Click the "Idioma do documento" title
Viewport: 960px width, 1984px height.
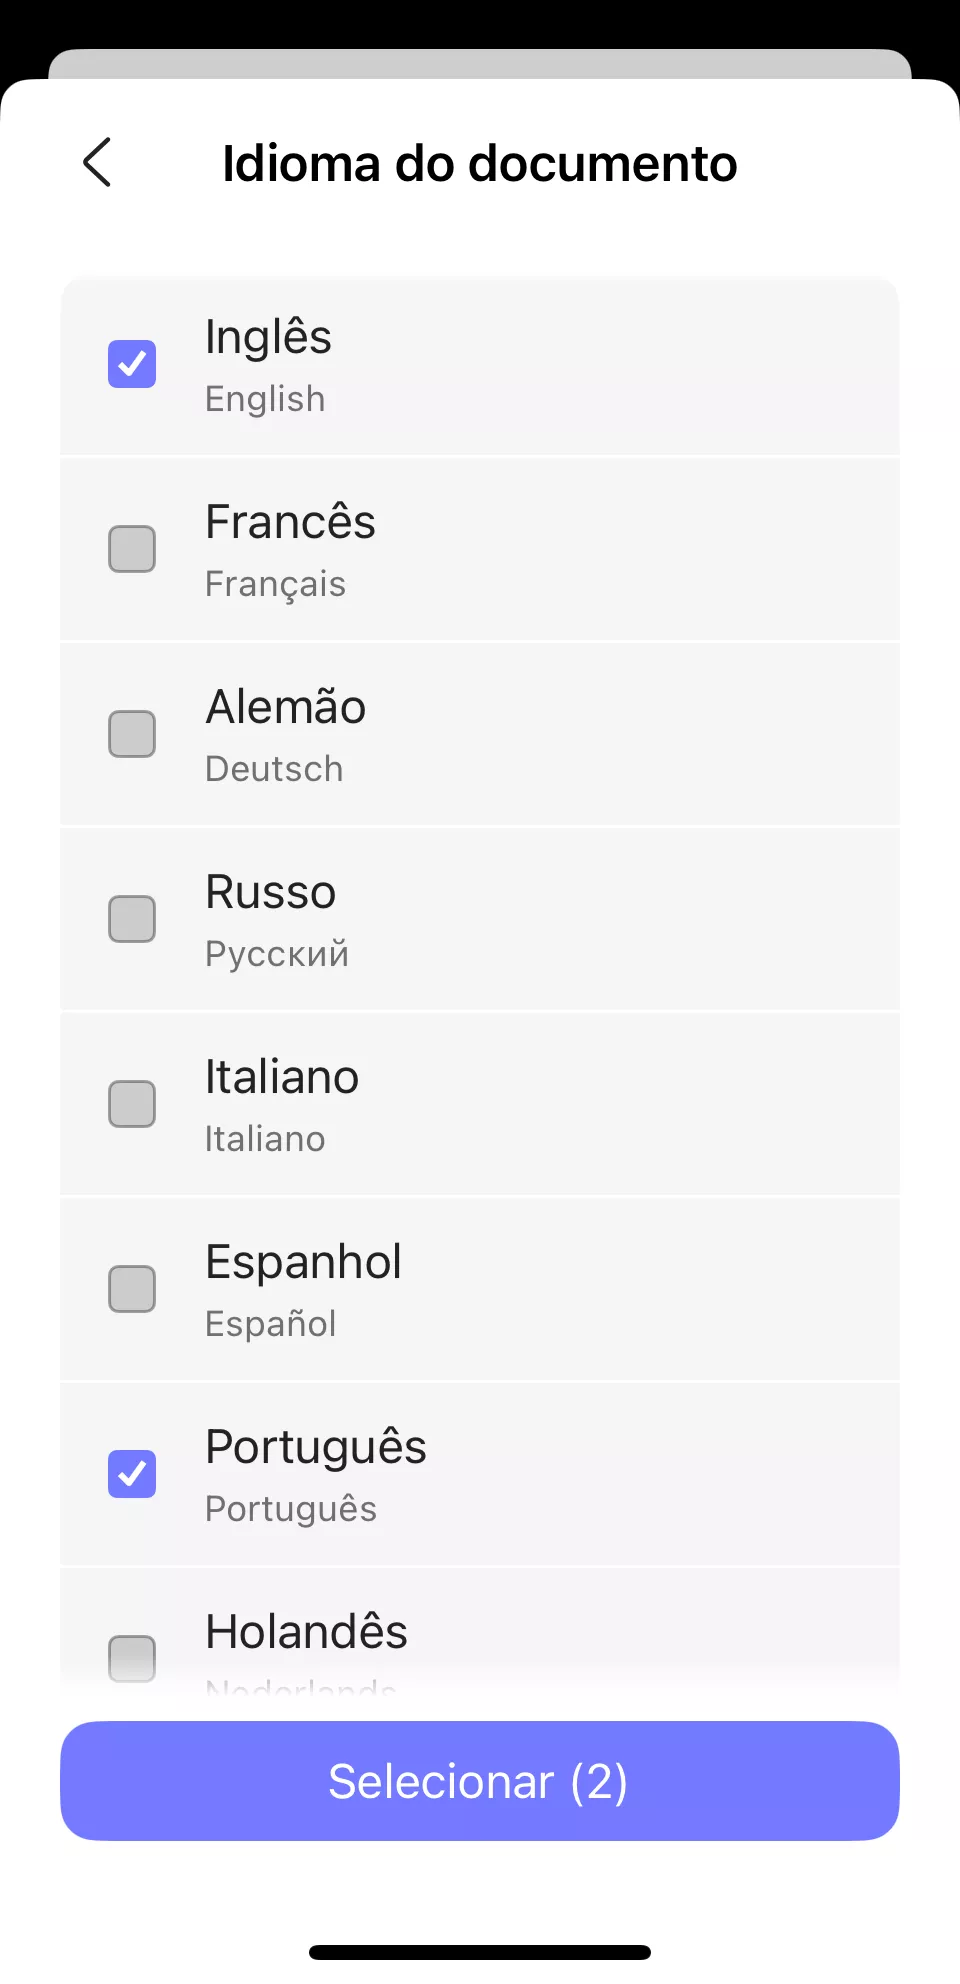pyautogui.click(x=480, y=164)
